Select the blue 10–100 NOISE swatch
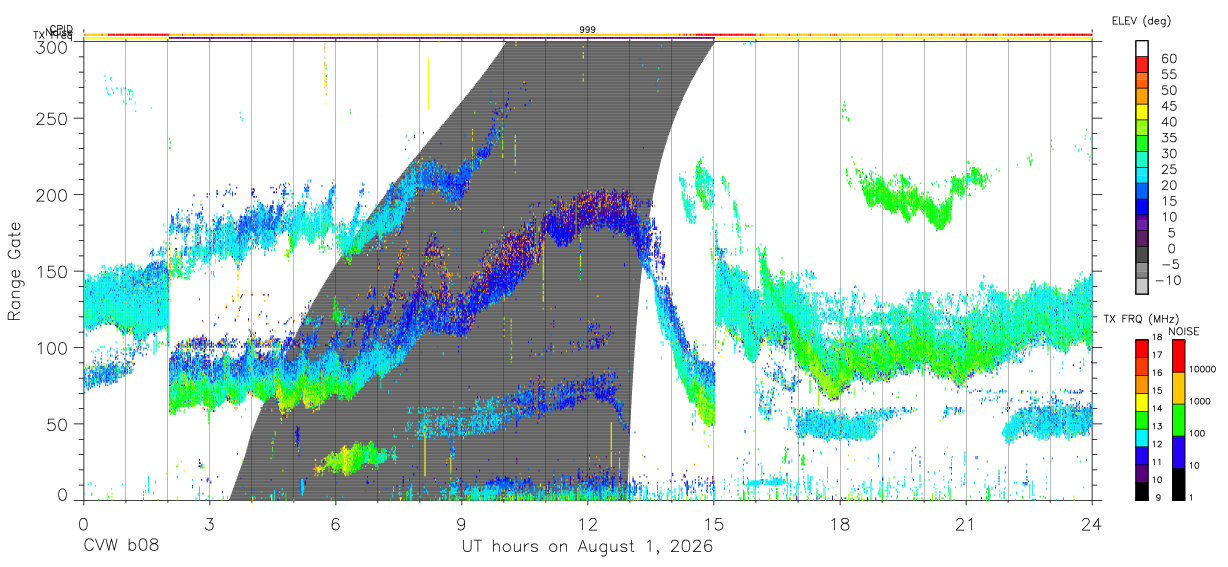 click(1179, 452)
